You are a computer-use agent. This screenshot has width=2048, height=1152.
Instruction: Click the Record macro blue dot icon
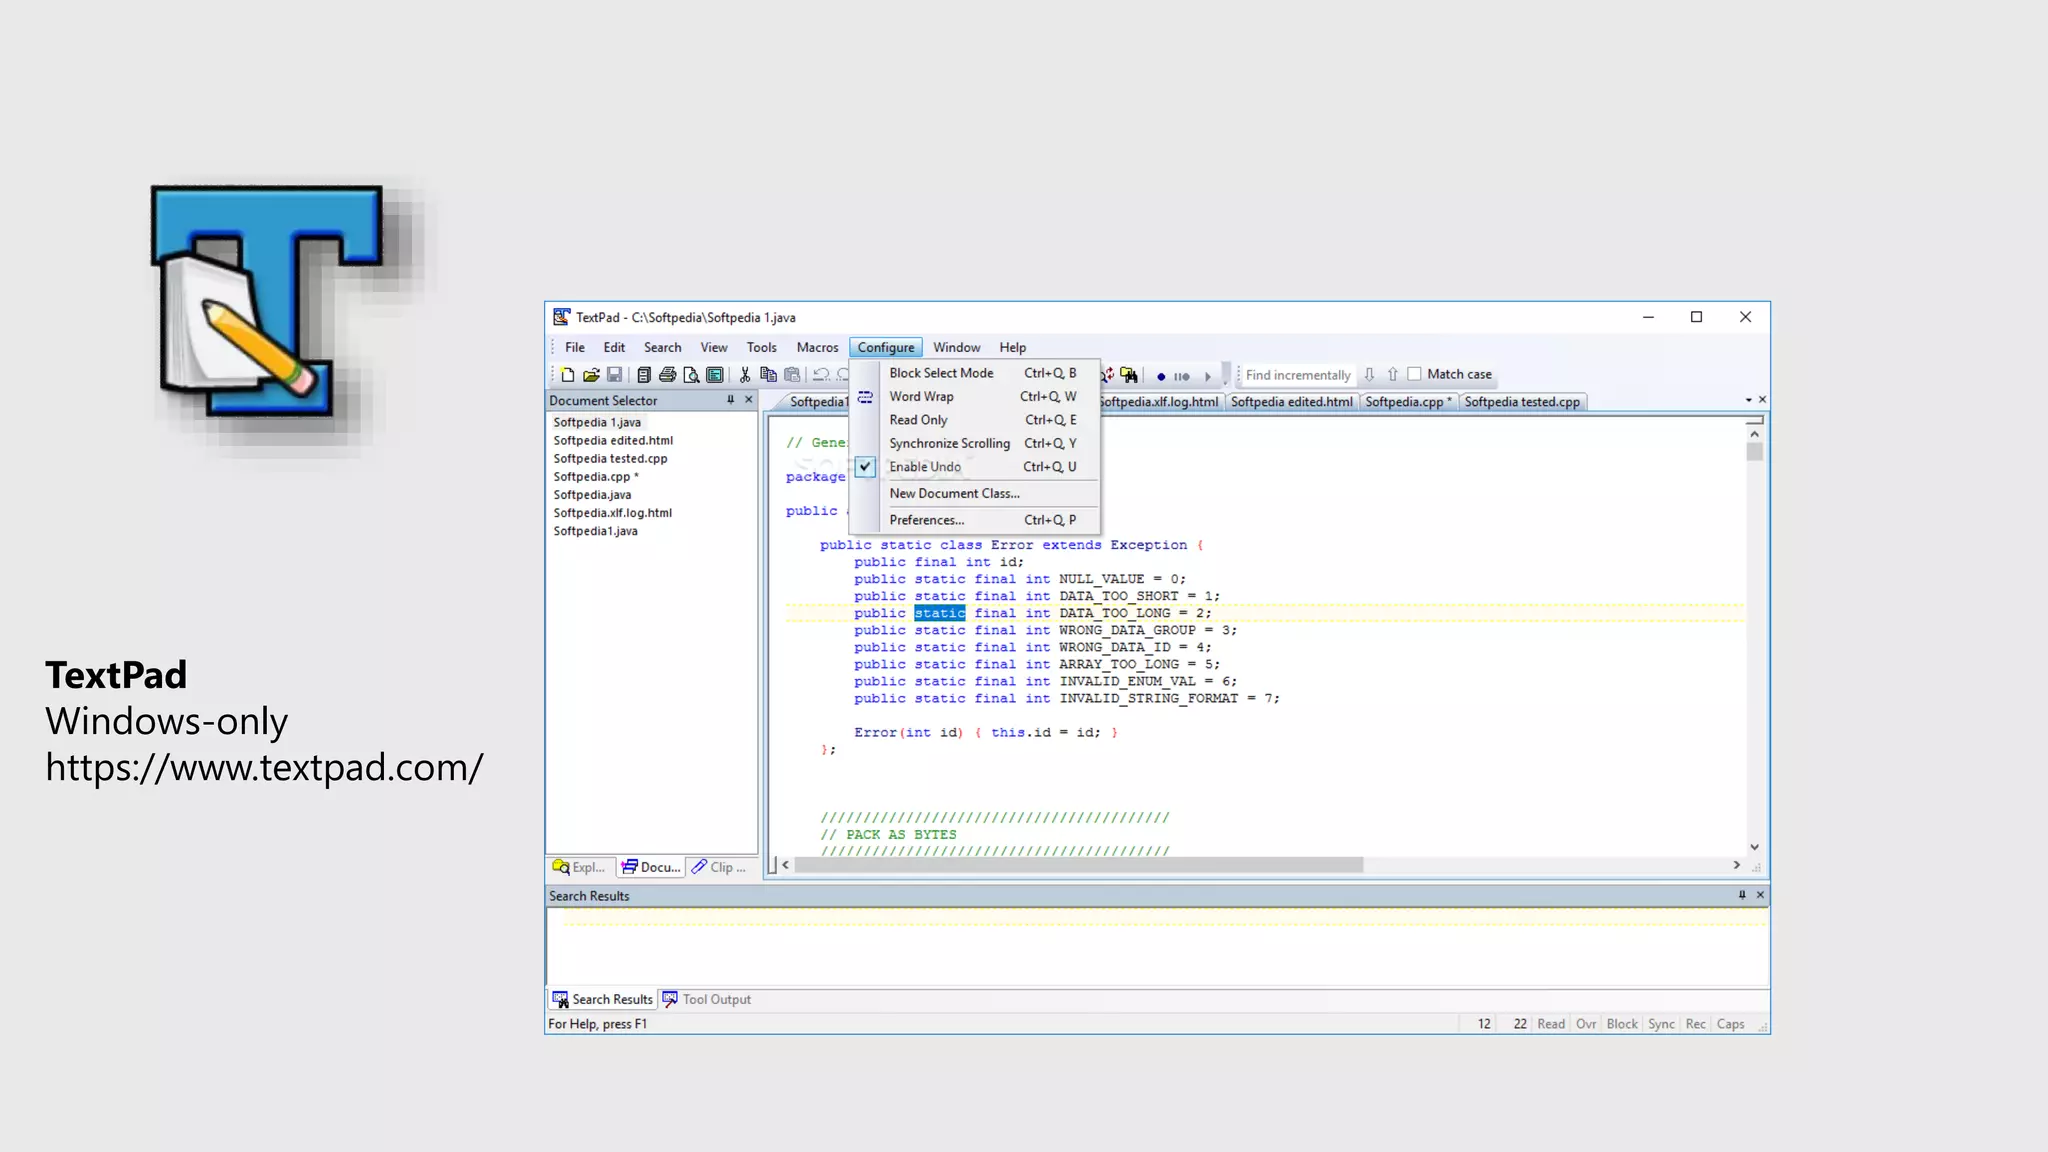[1161, 376]
